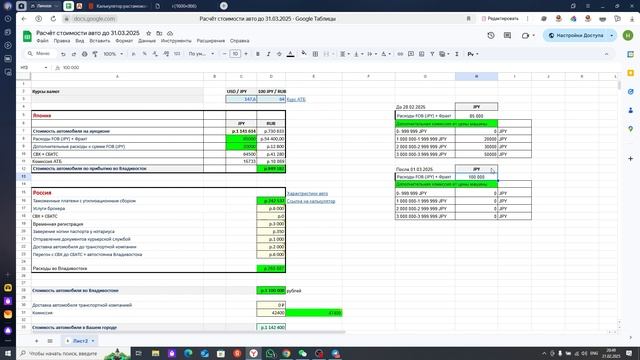Toggle bold formatting
The image size is (640, 360).
(x=258, y=54)
